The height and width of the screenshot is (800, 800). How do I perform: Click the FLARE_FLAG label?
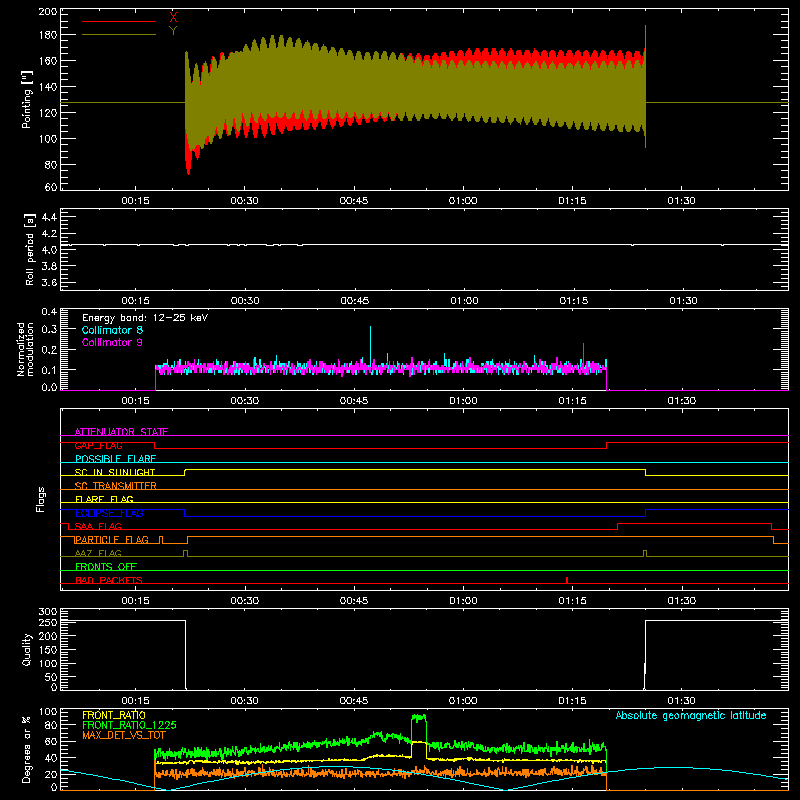click(104, 499)
